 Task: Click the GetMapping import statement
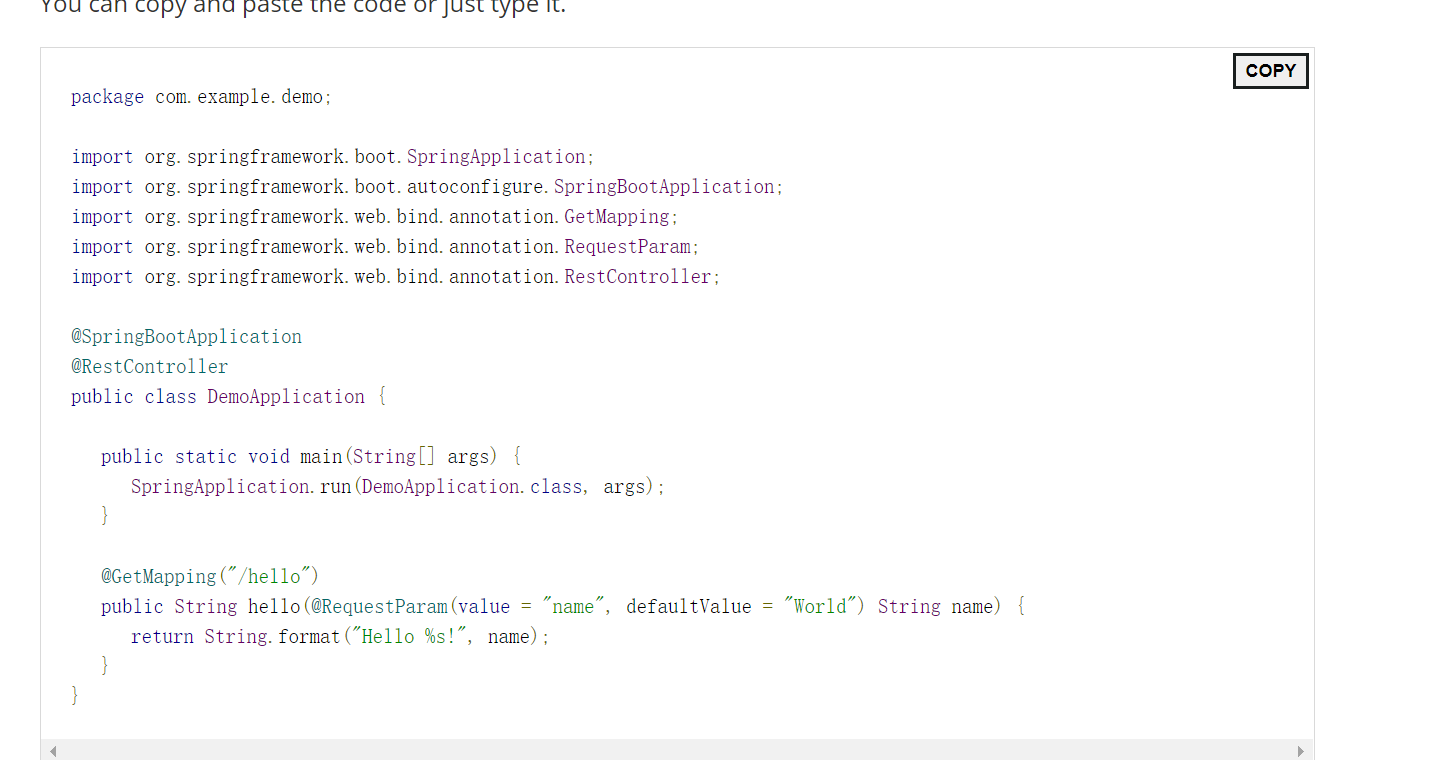(373, 216)
